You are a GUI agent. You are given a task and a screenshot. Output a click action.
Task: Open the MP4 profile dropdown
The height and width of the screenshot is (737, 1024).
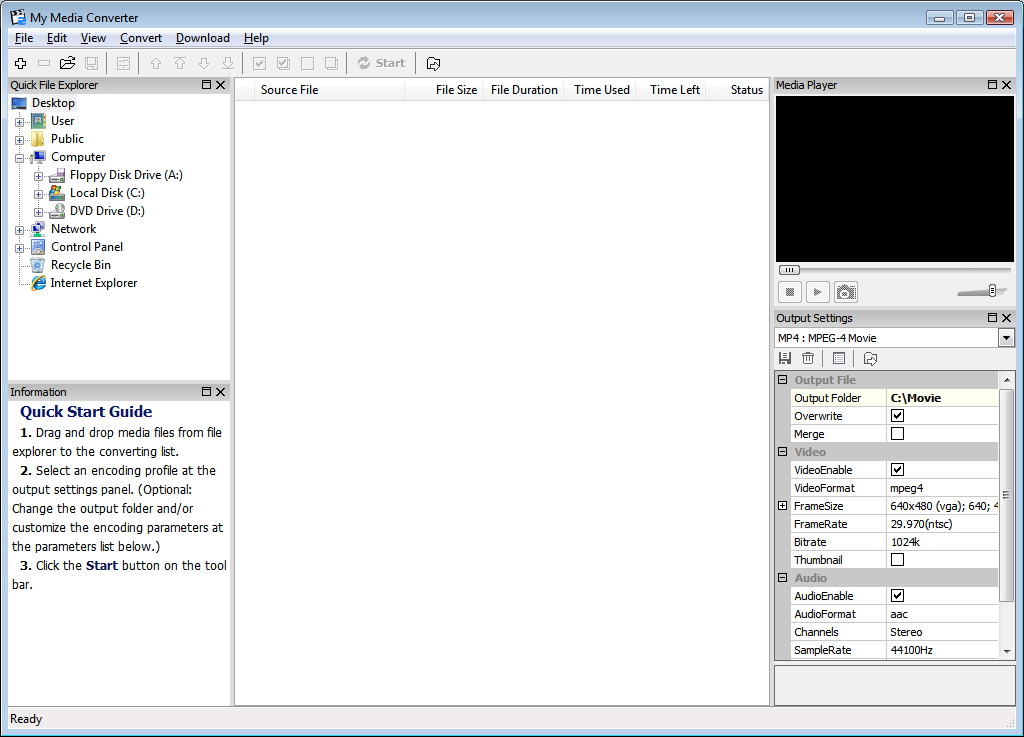click(1005, 338)
